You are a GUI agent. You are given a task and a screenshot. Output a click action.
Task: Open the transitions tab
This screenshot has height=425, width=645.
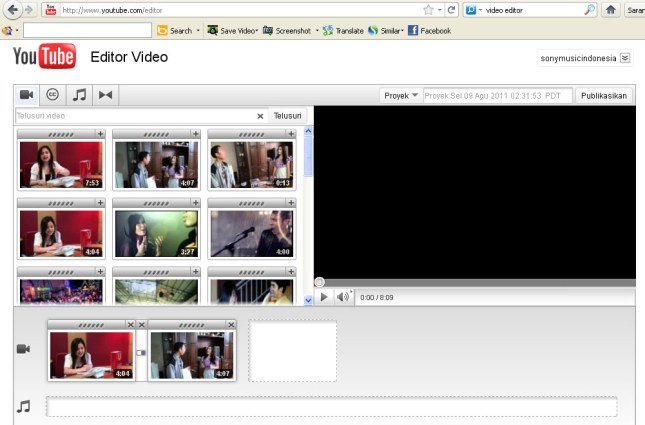coord(105,95)
